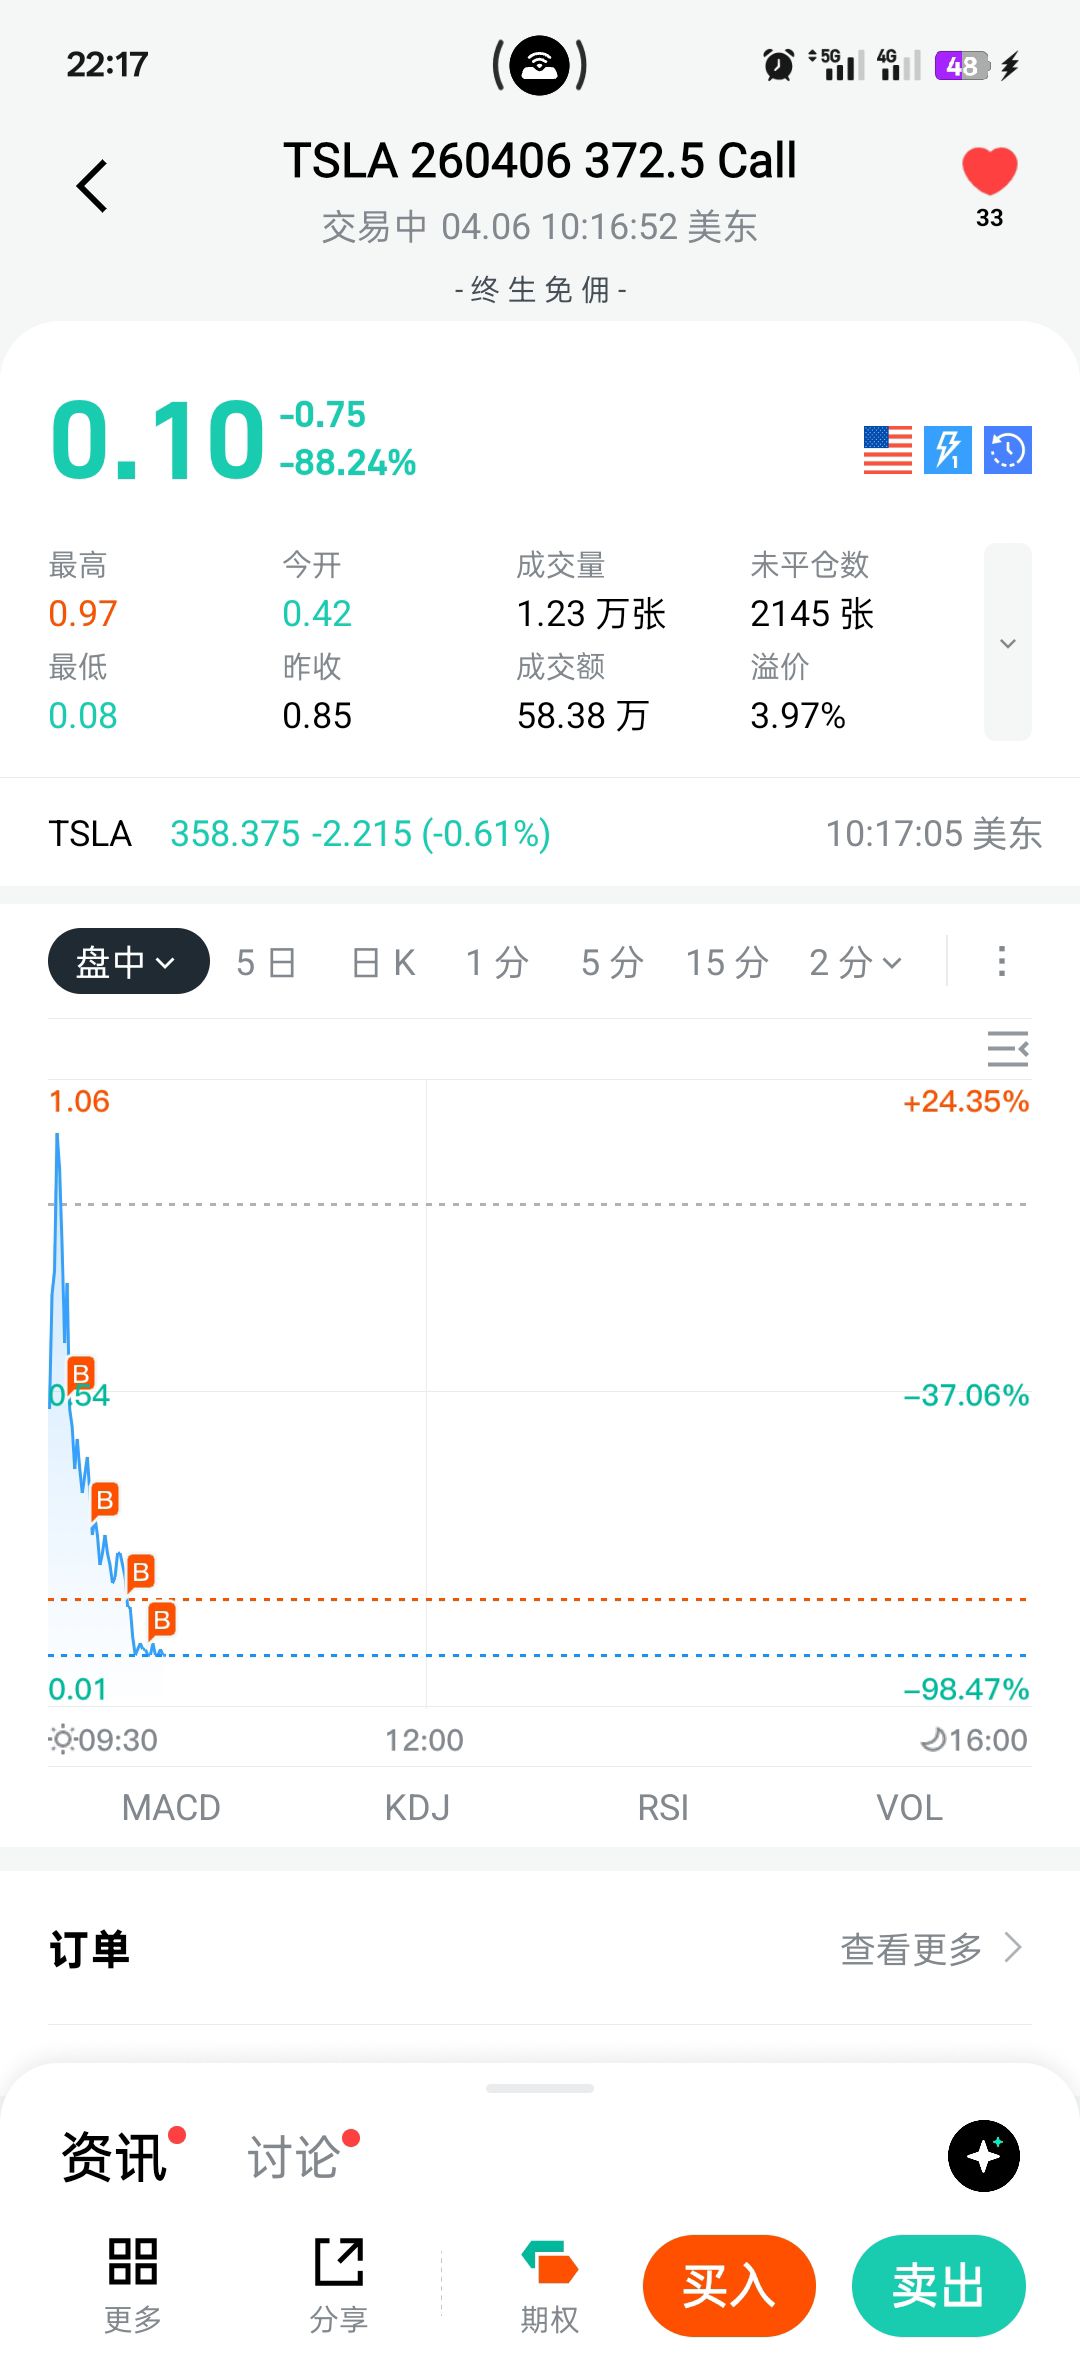Tap the US flag market icon

click(888, 450)
